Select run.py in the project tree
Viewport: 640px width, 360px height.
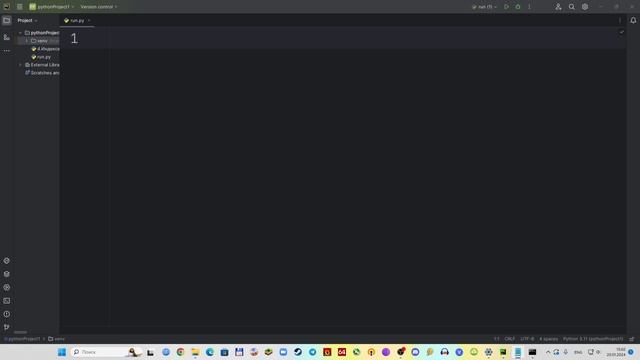click(41, 57)
